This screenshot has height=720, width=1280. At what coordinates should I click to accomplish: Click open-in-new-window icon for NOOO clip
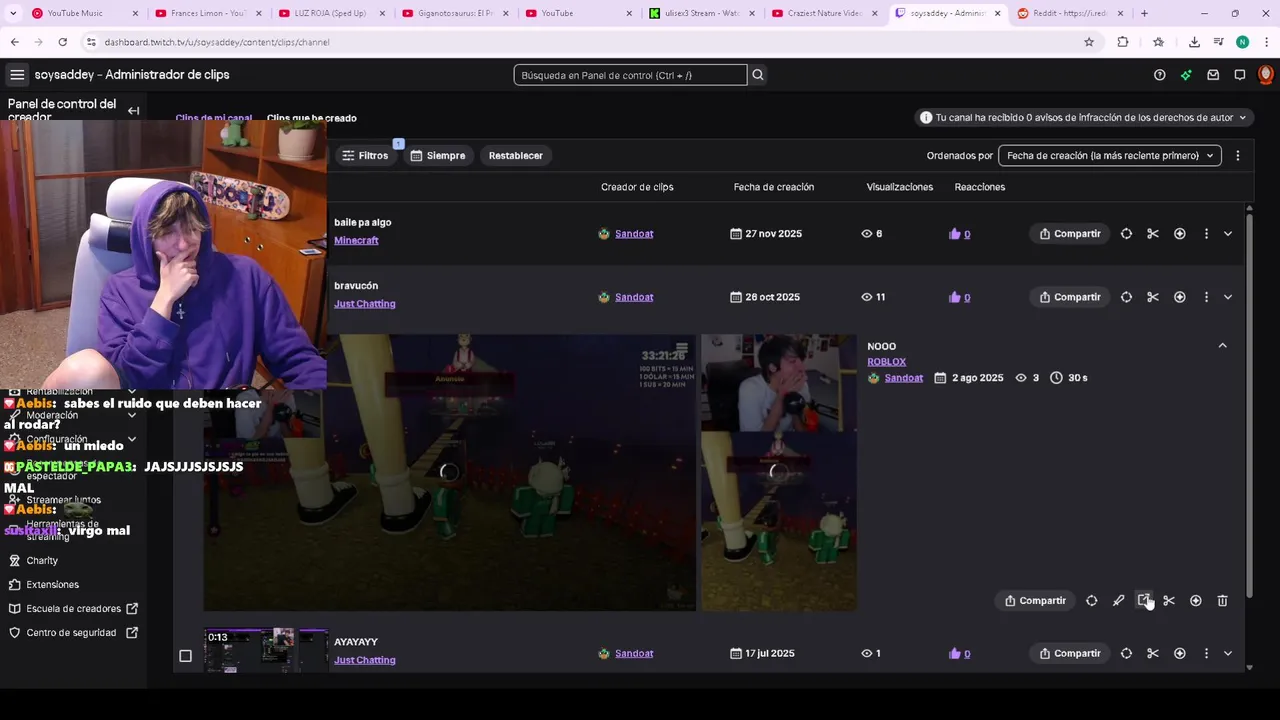click(x=1144, y=601)
